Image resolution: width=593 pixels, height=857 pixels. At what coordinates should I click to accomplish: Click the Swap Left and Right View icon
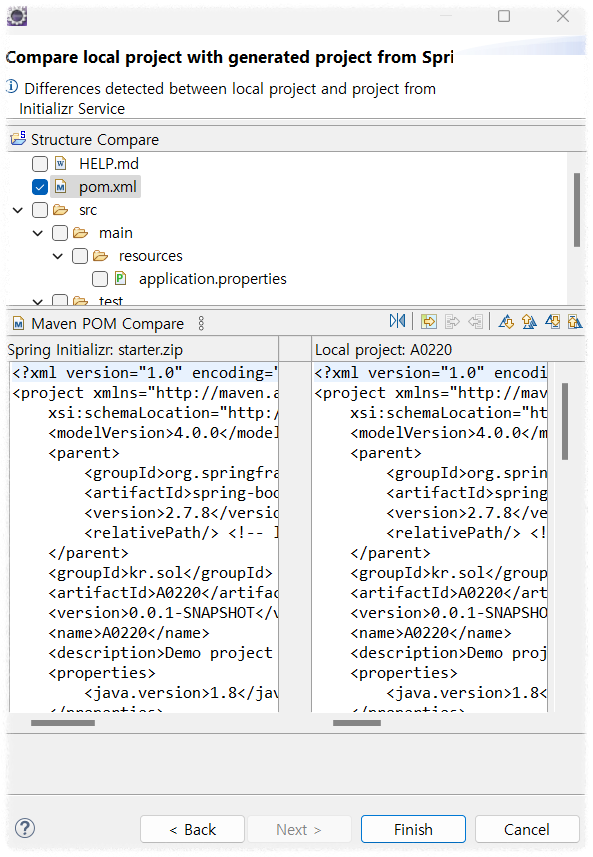397,321
